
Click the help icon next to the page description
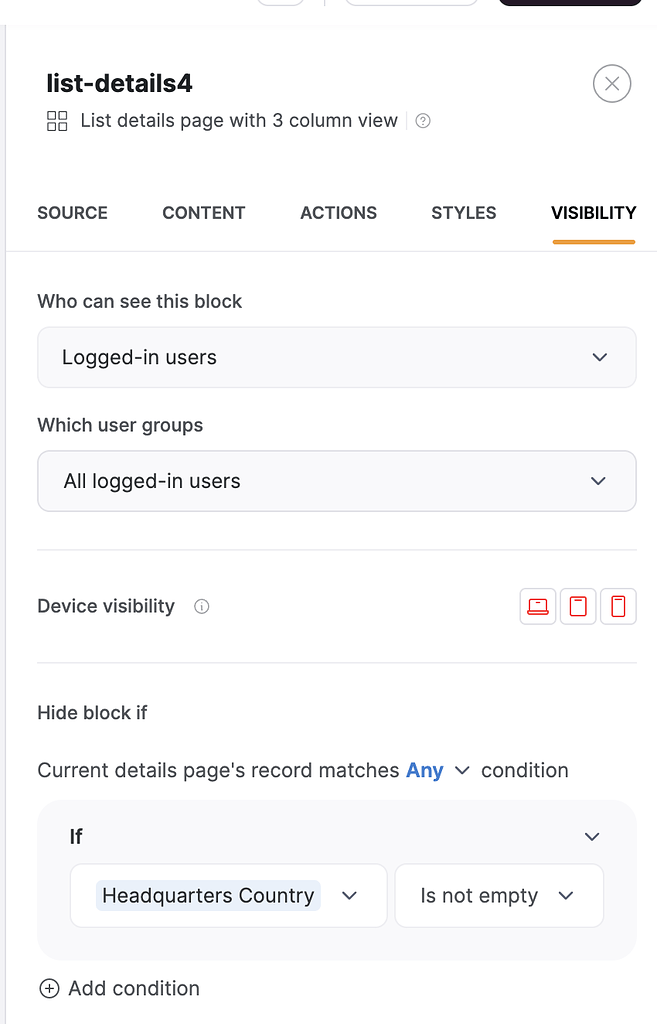[x=421, y=120]
